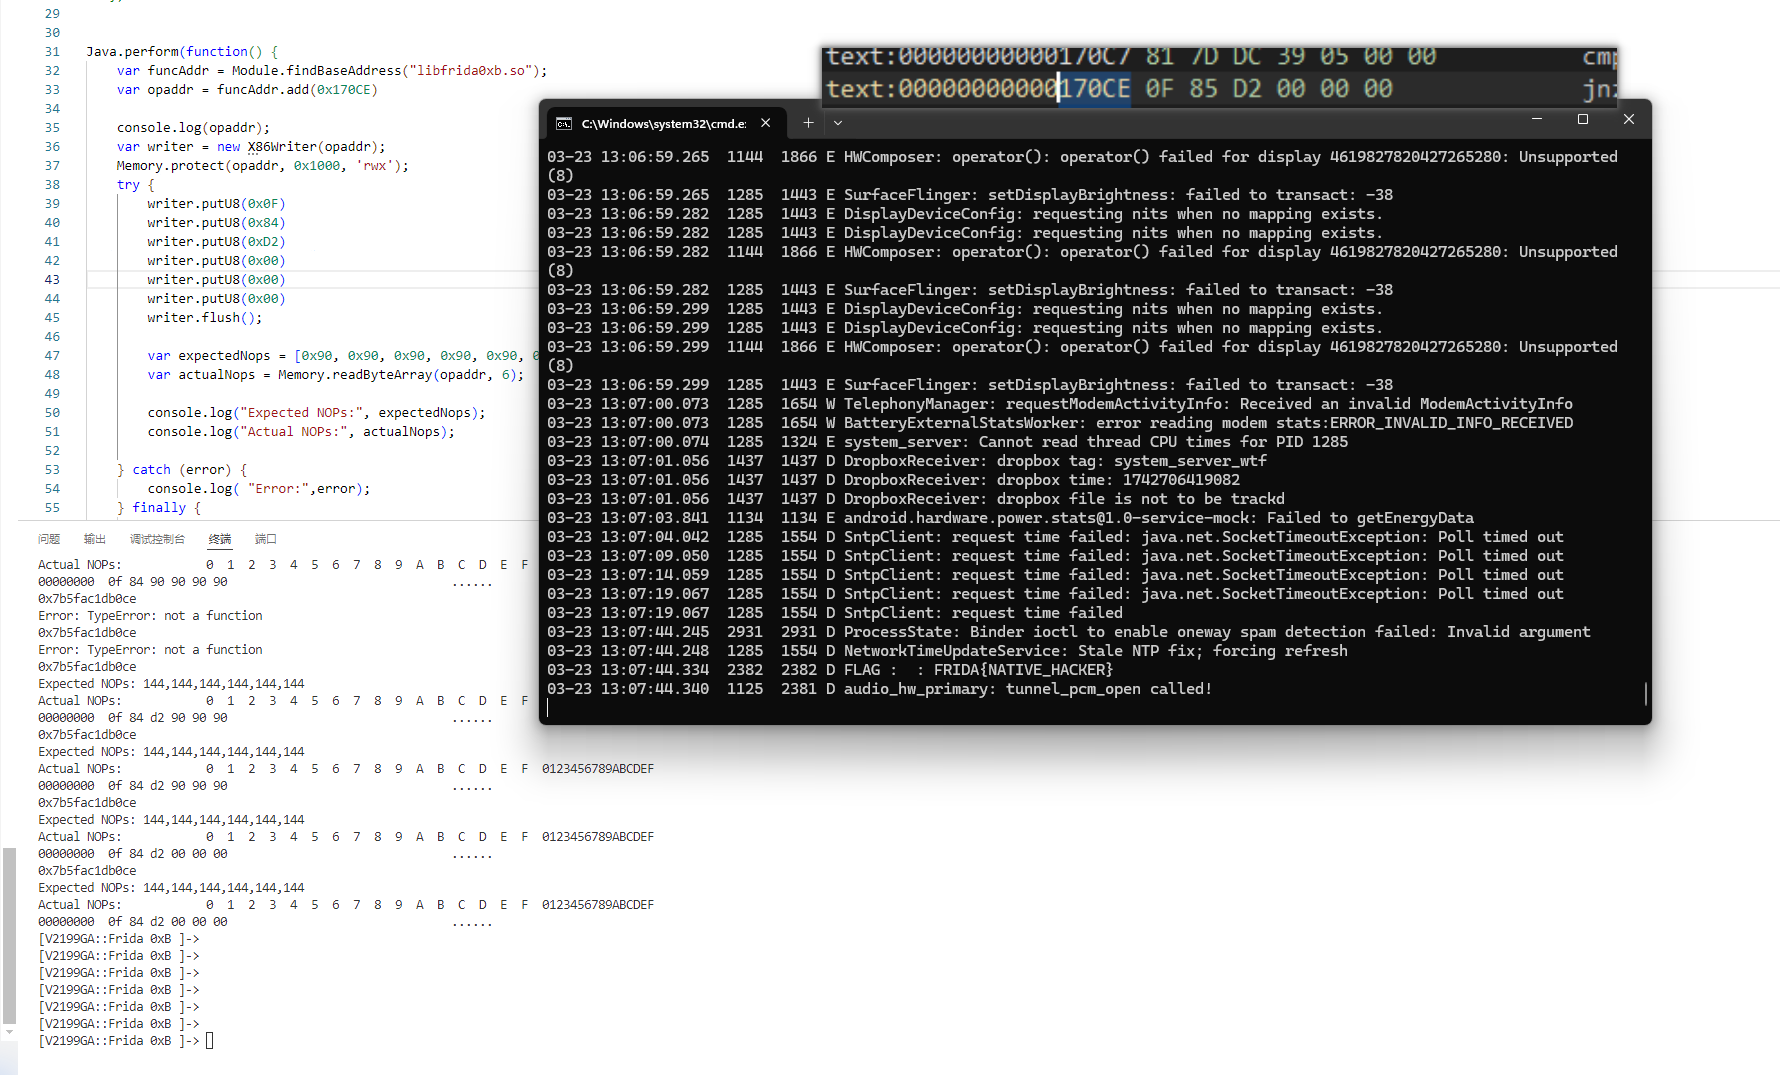Click the last Frida 0xB prompt cursor
The image size is (1780, 1083).
(210, 1041)
